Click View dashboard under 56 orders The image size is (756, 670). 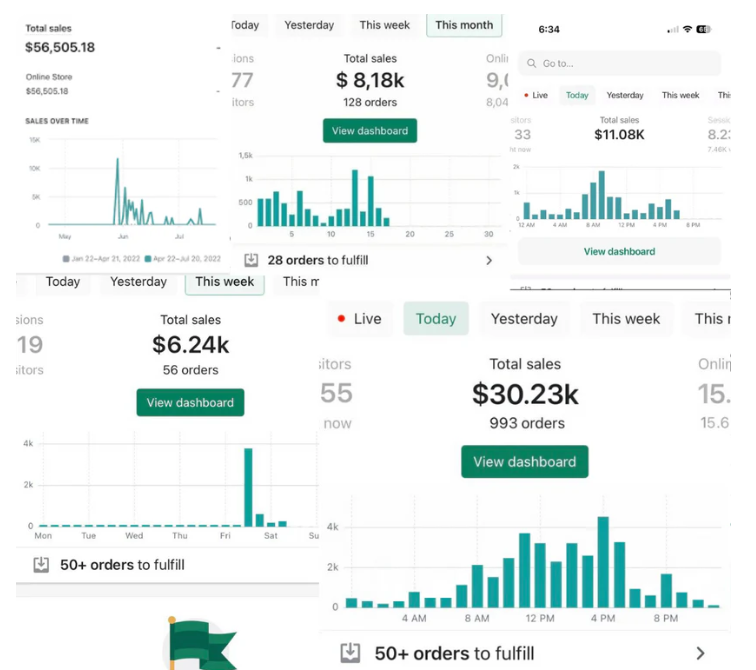pyautogui.click(x=190, y=402)
